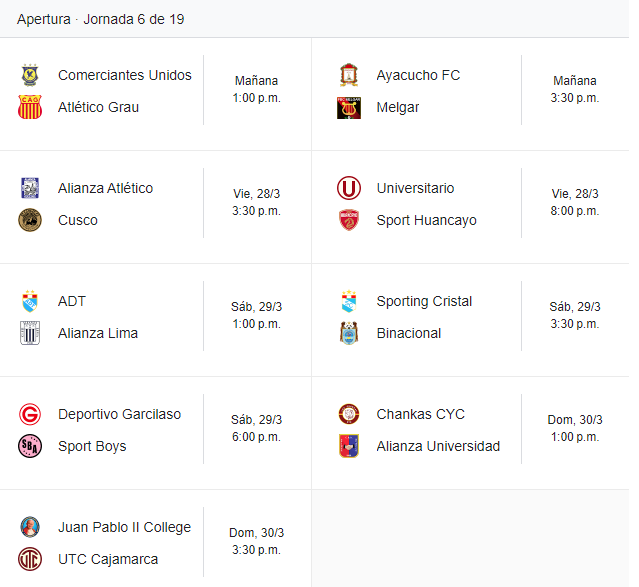Click the Sport Boys team crest
This screenshot has height=587, width=639.
point(30,446)
